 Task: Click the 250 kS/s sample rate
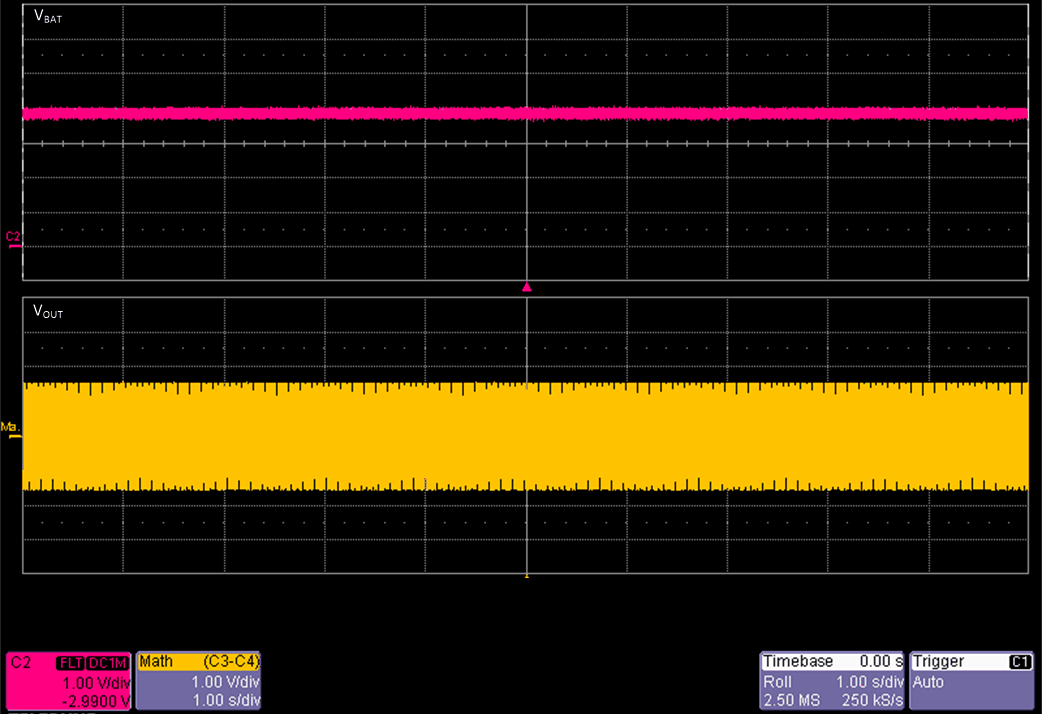[x=871, y=701]
